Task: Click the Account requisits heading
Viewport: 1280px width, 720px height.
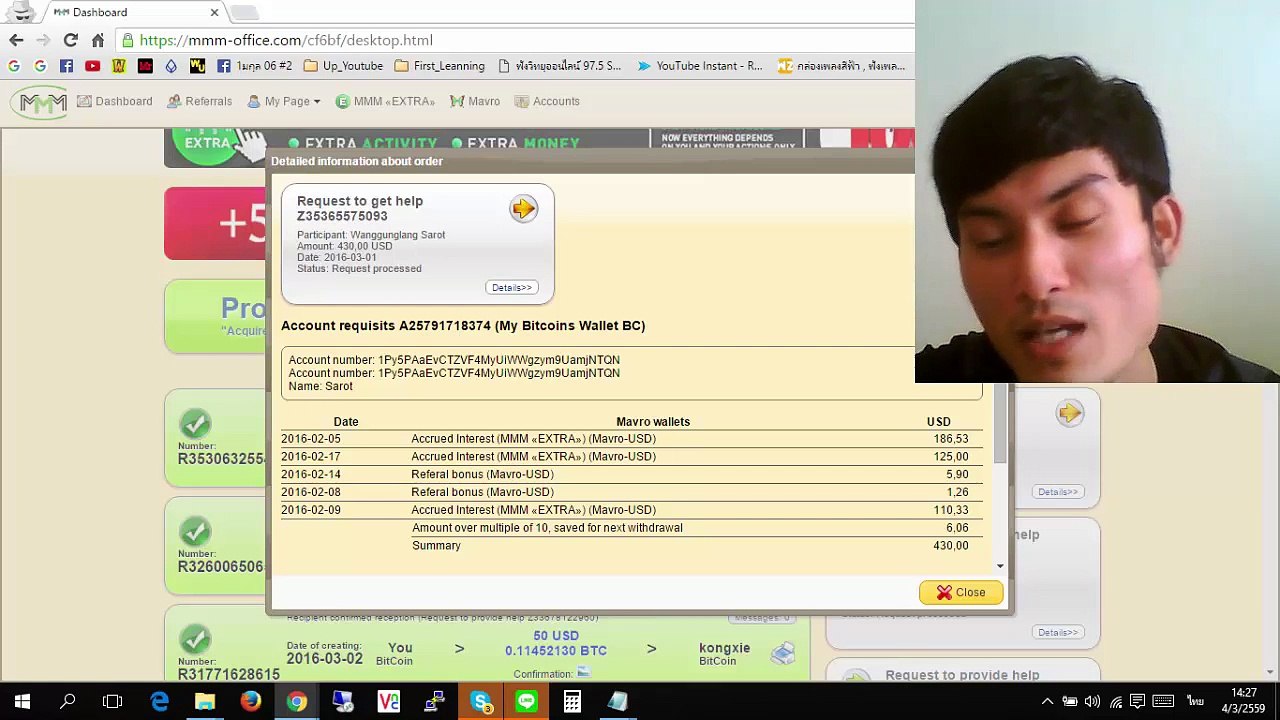Action: pyautogui.click(x=463, y=326)
